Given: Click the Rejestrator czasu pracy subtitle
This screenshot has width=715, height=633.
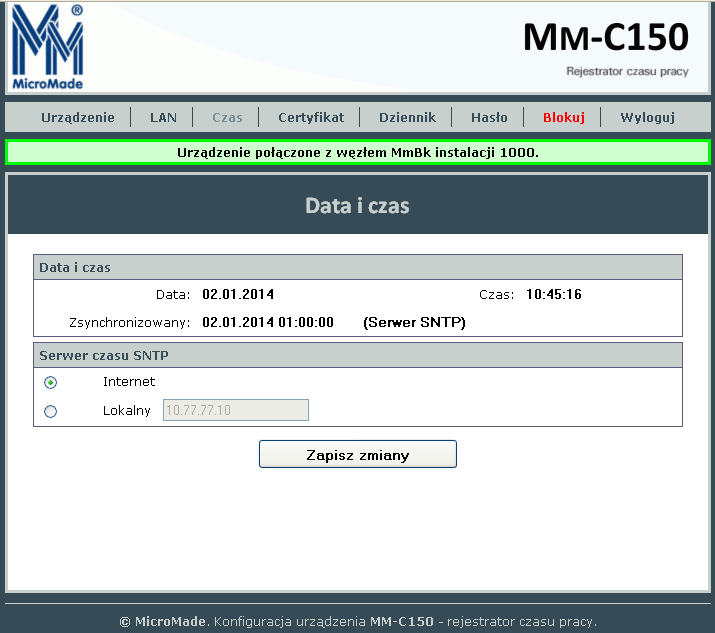Looking at the screenshot, I should point(627,72).
